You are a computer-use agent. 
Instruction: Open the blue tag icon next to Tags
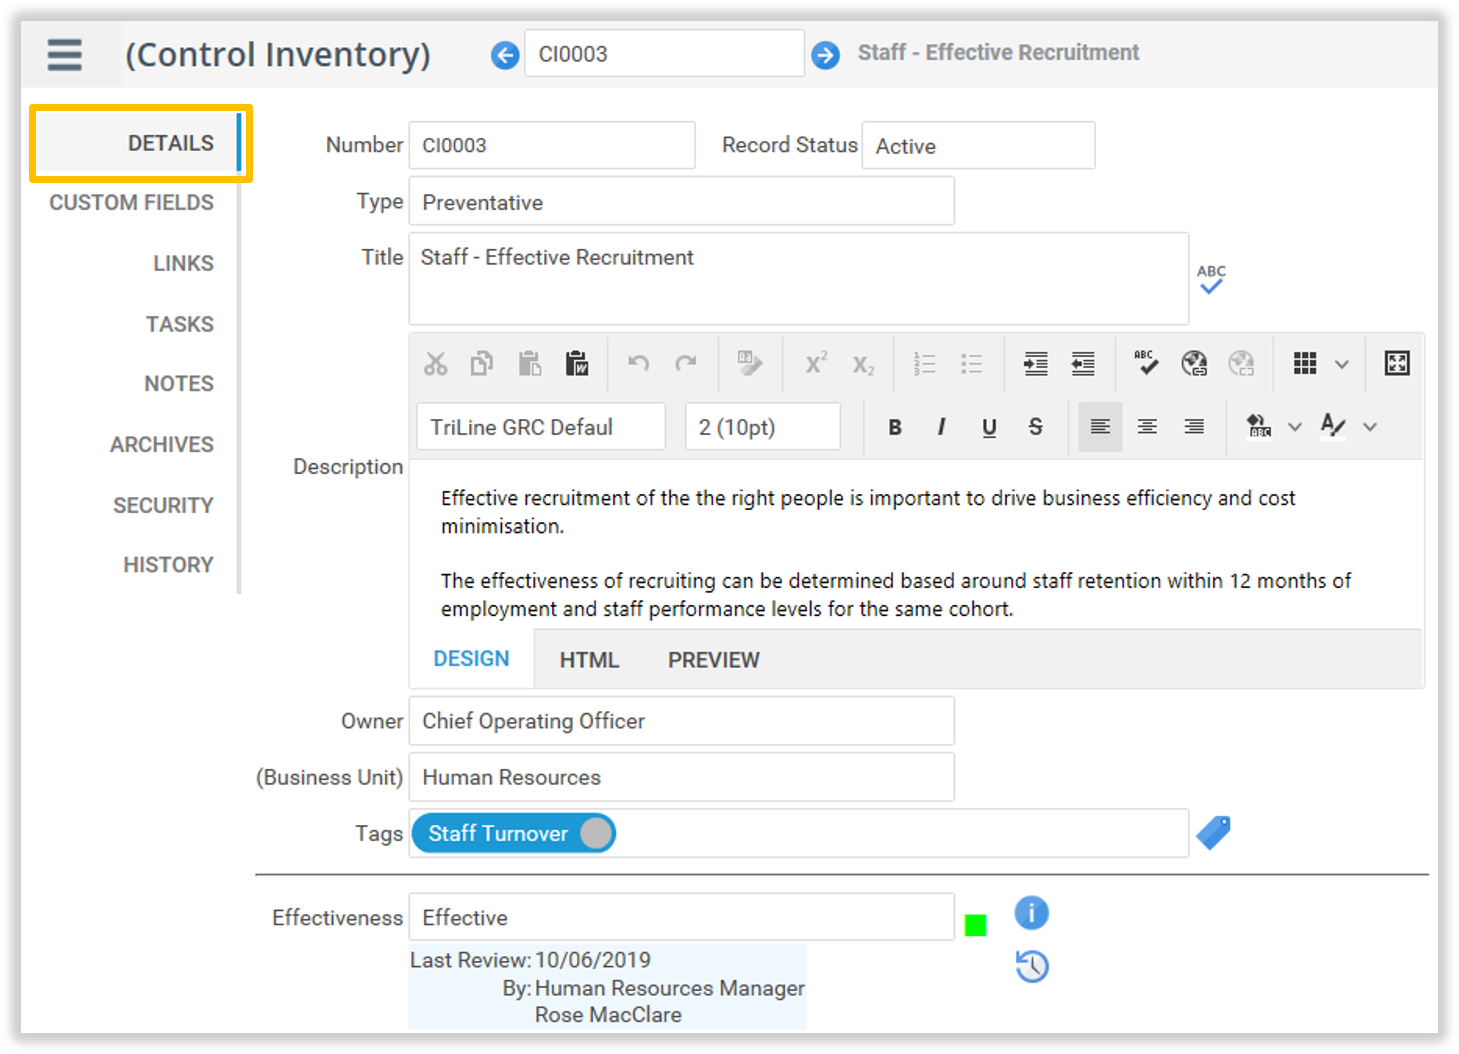click(1213, 833)
